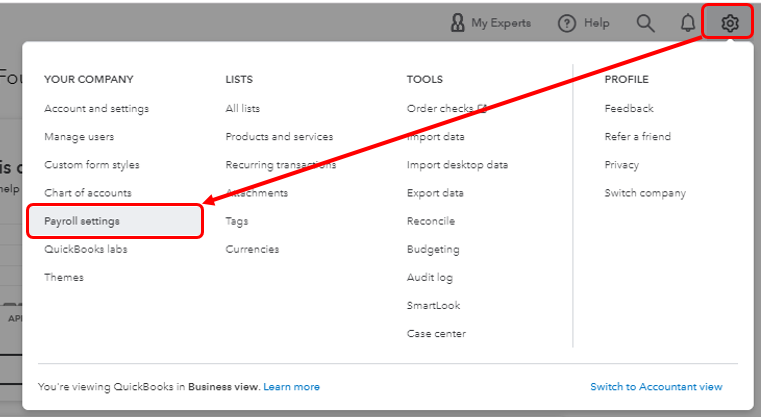Open Chart of accounts
Screen dimensions: 761x417
click(87, 193)
